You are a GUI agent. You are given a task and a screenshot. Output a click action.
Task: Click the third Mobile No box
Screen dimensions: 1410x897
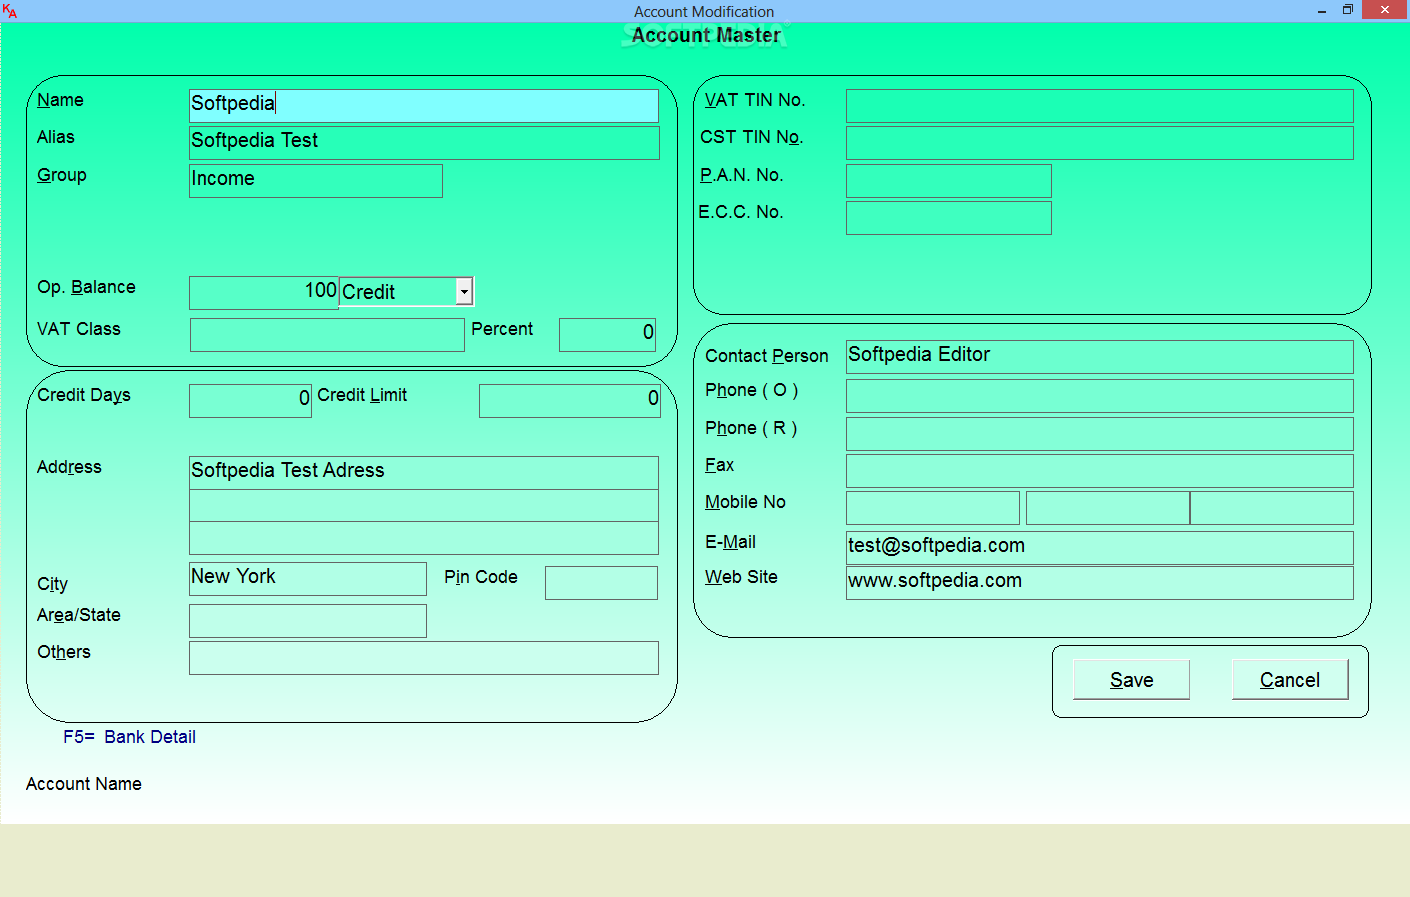(x=1272, y=508)
